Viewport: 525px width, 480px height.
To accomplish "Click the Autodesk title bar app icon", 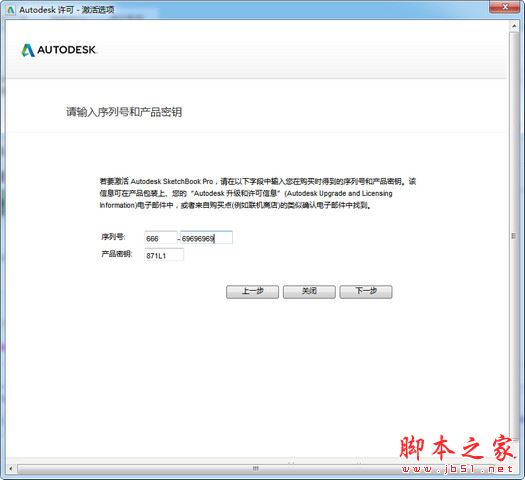I will pos(11,10).
